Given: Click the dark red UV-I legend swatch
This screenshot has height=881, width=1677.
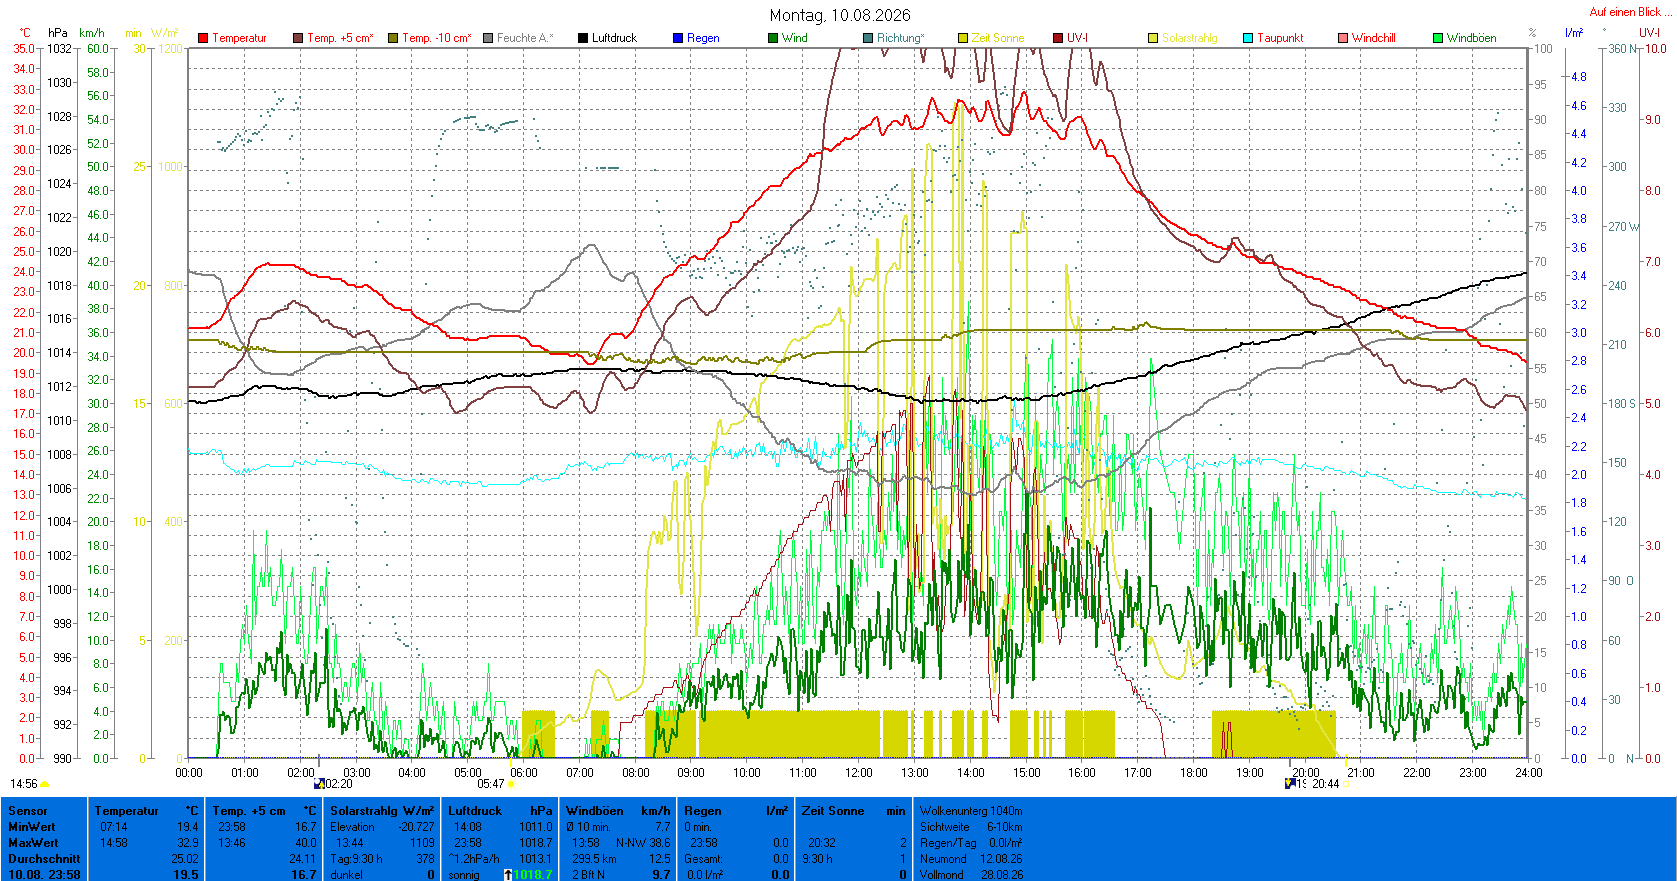Looking at the screenshot, I should tap(1058, 38).
